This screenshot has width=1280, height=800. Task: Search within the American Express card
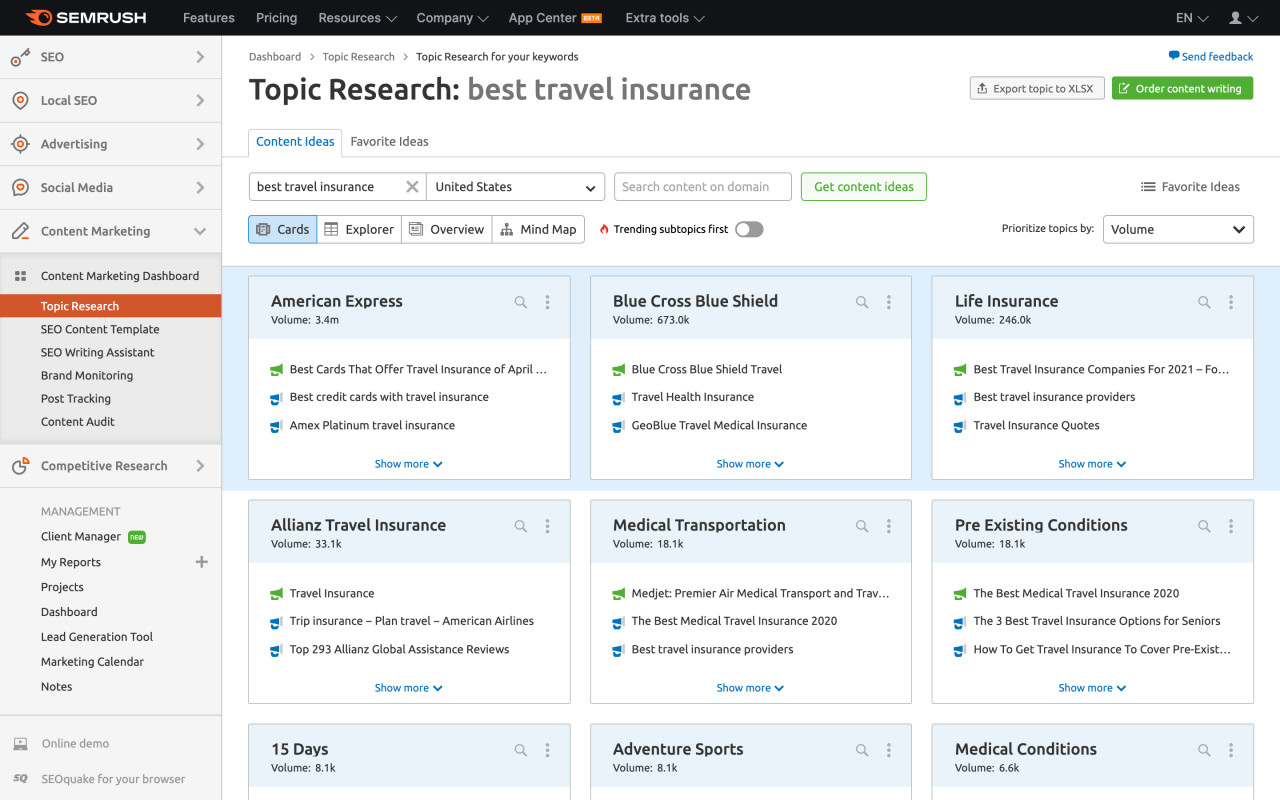tap(521, 302)
